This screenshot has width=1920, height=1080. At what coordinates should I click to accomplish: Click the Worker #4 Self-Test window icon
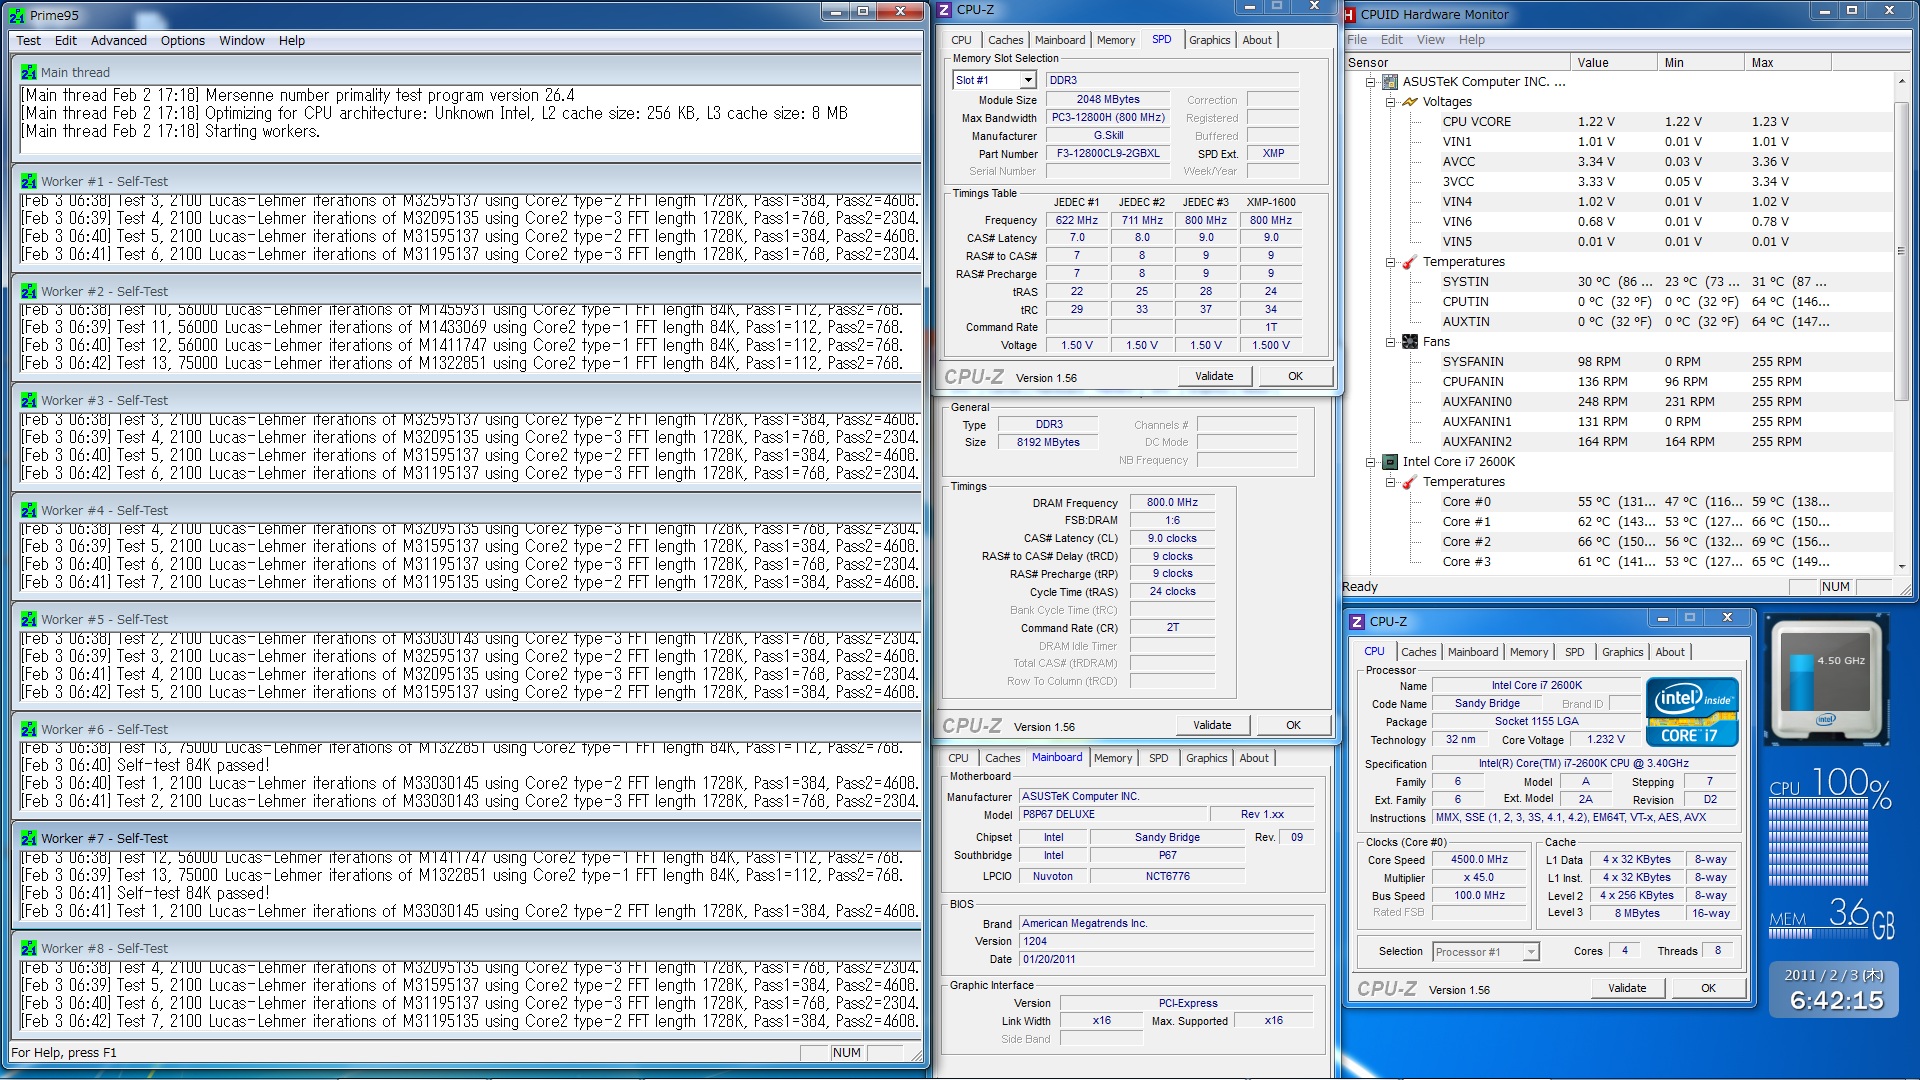pyautogui.click(x=29, y=510)
